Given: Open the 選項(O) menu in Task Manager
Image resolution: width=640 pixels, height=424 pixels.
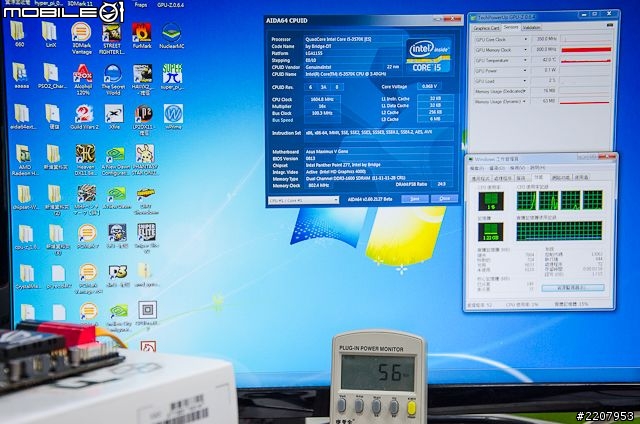Looking at the screenshot, I should 497,168.
